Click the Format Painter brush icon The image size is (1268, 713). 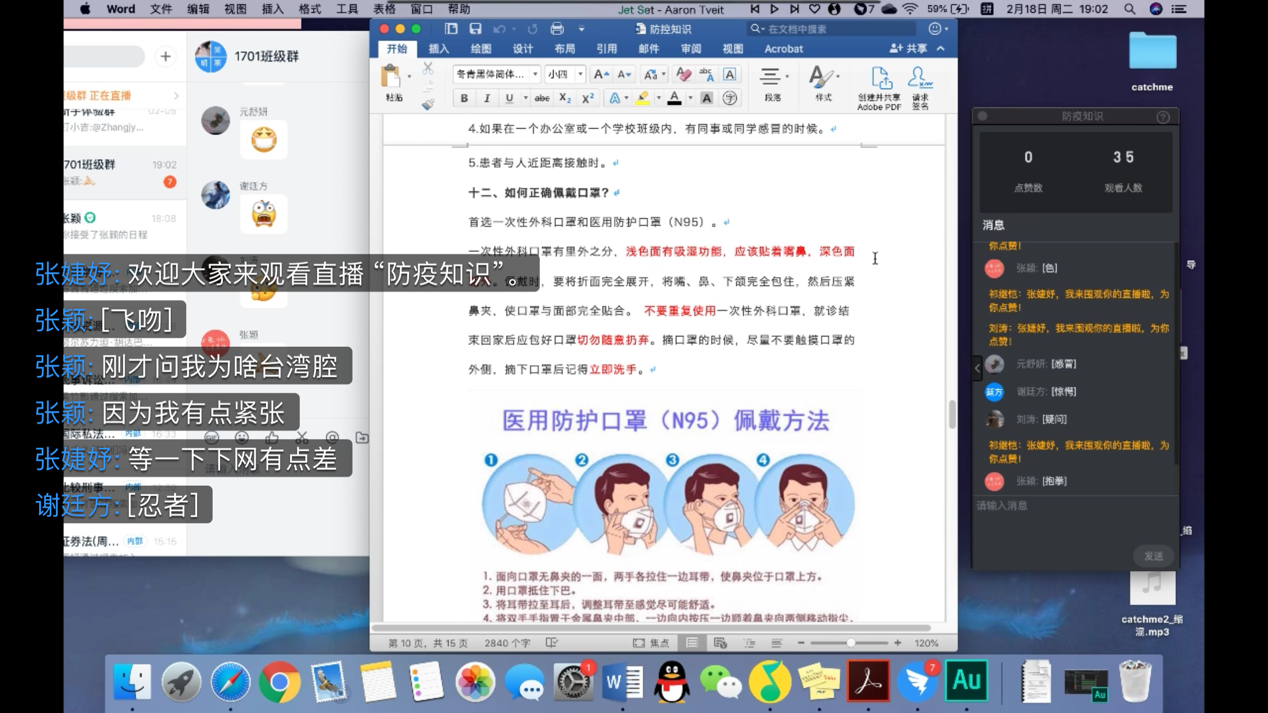click(x=428, y=103)
